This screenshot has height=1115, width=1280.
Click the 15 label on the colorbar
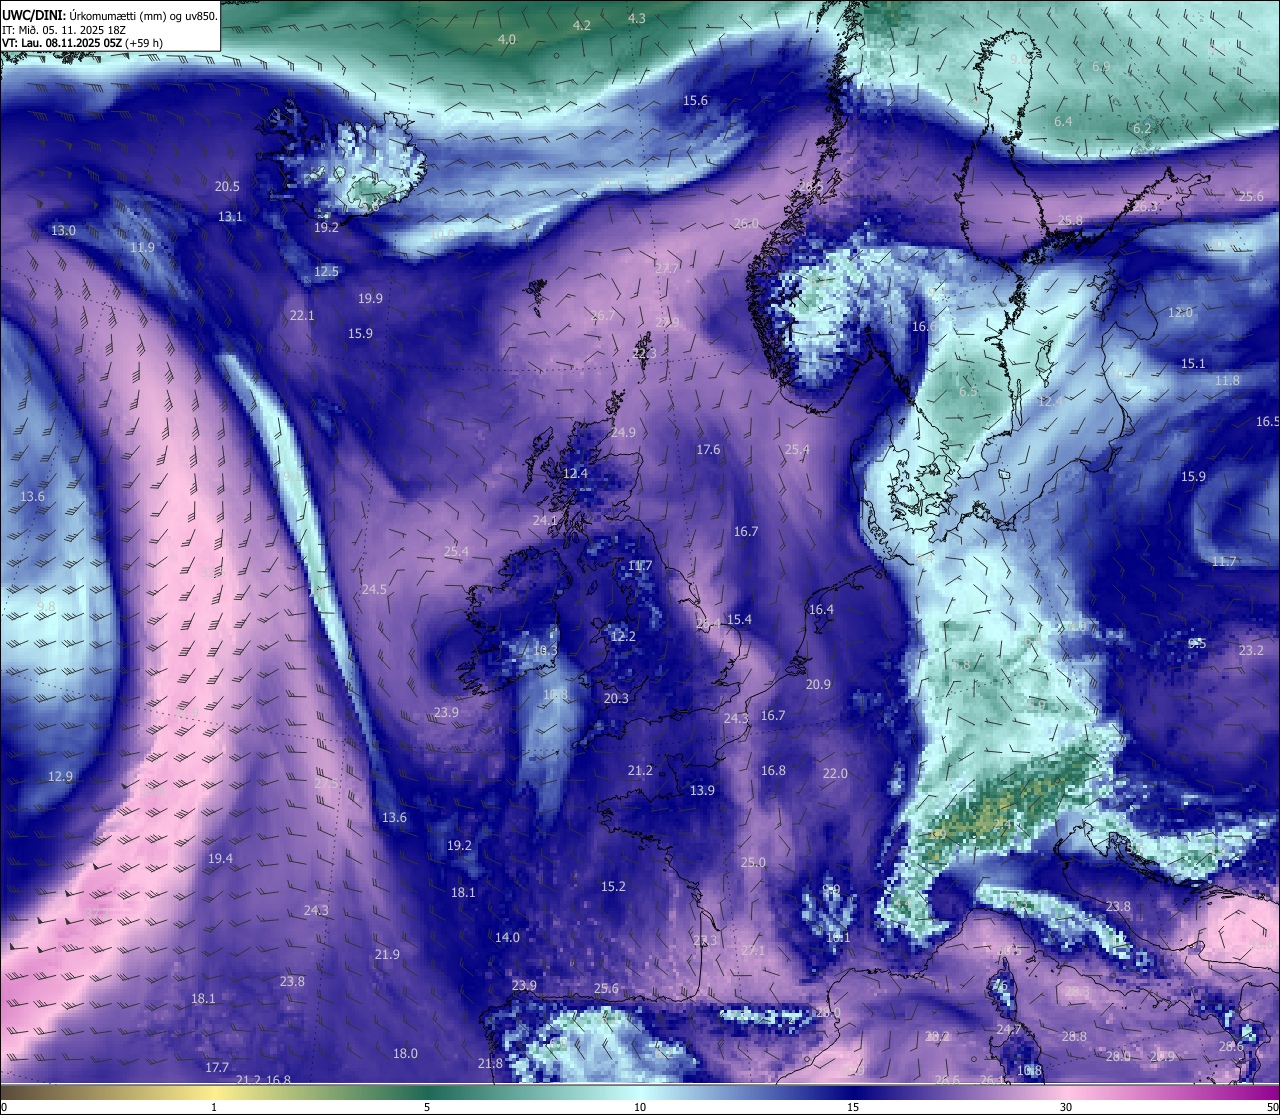853,1107
